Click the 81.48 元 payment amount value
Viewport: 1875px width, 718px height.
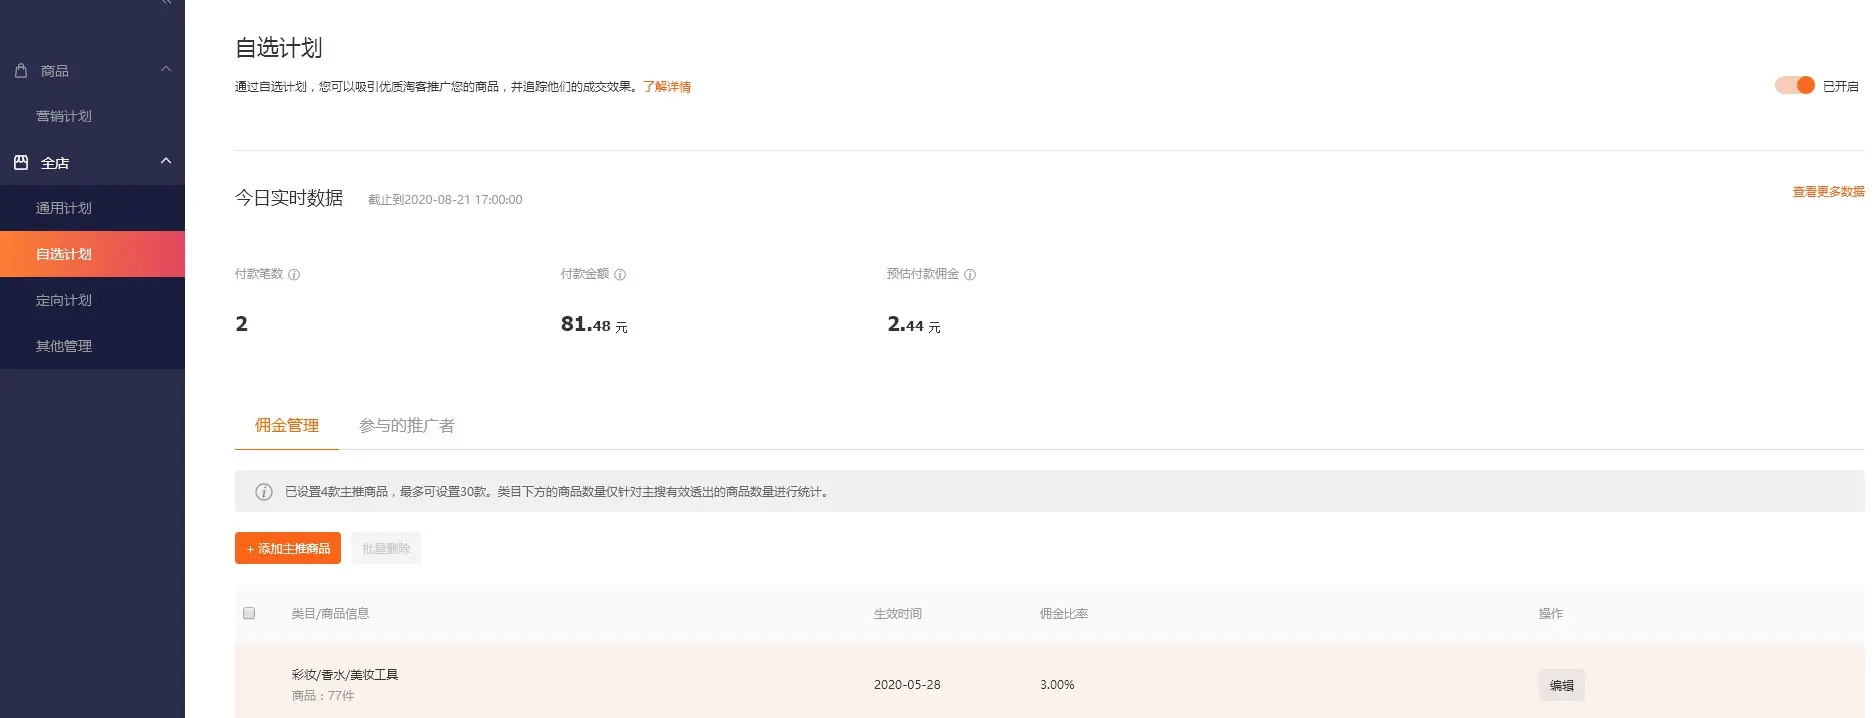594,324
